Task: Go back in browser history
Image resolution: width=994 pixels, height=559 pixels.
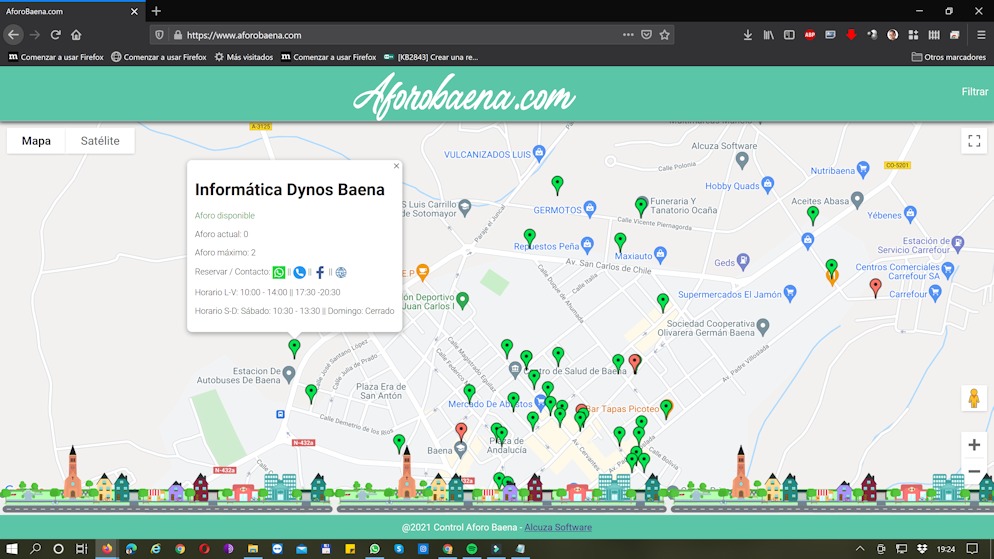Action: click(13, 35)
